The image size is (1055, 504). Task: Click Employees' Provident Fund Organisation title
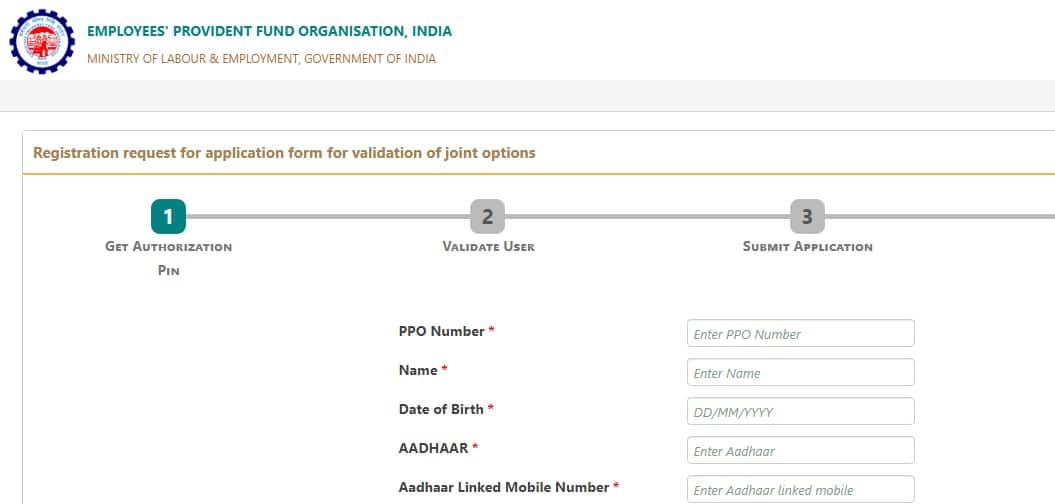(270, 31)
